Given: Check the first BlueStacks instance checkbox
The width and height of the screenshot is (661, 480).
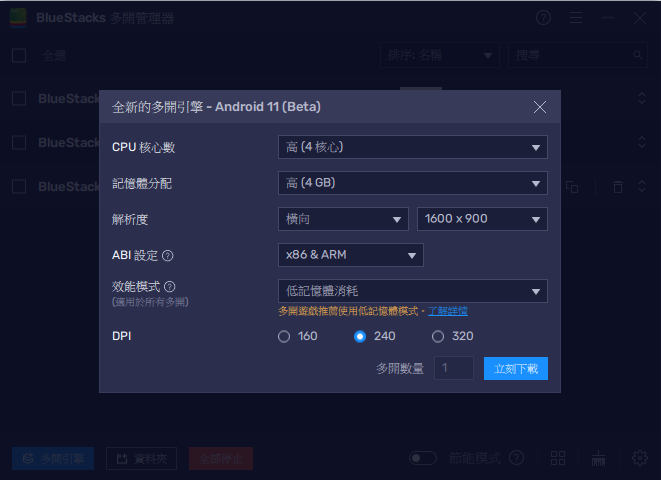Looking at the screenshot, I should point(19,99).
